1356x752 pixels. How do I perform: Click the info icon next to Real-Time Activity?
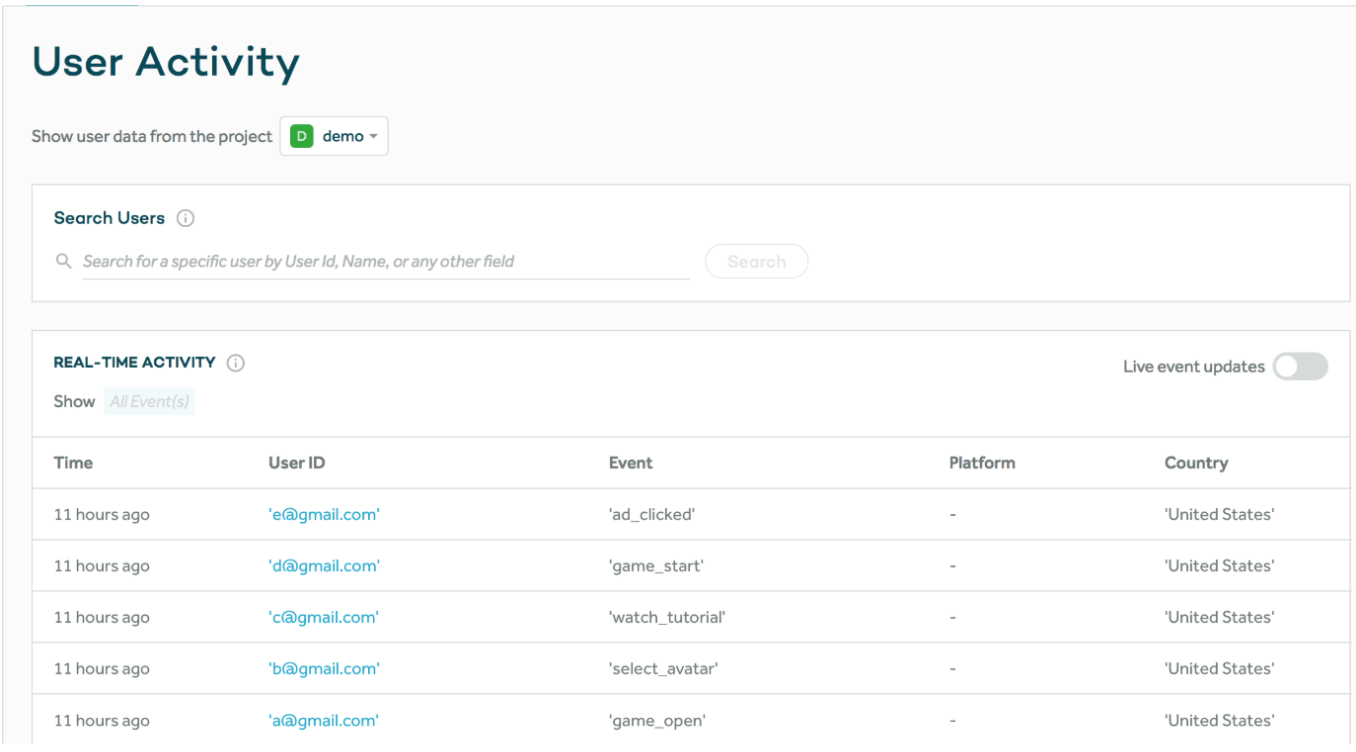236,363
